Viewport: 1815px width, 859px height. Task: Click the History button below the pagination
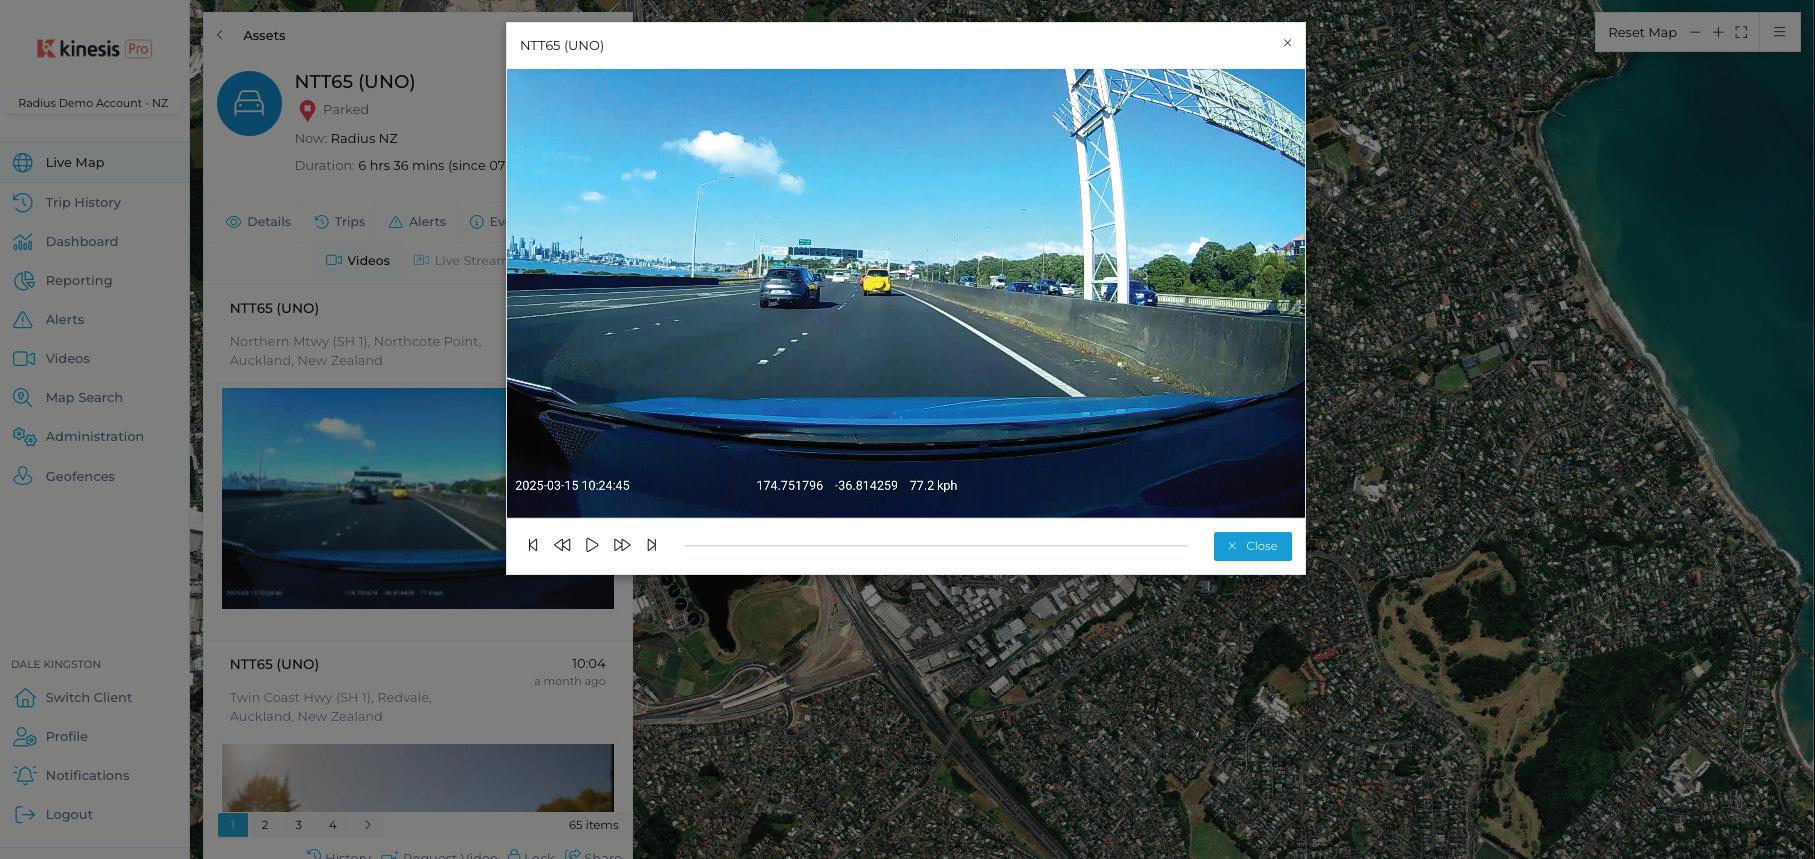[x=339, y=855]
